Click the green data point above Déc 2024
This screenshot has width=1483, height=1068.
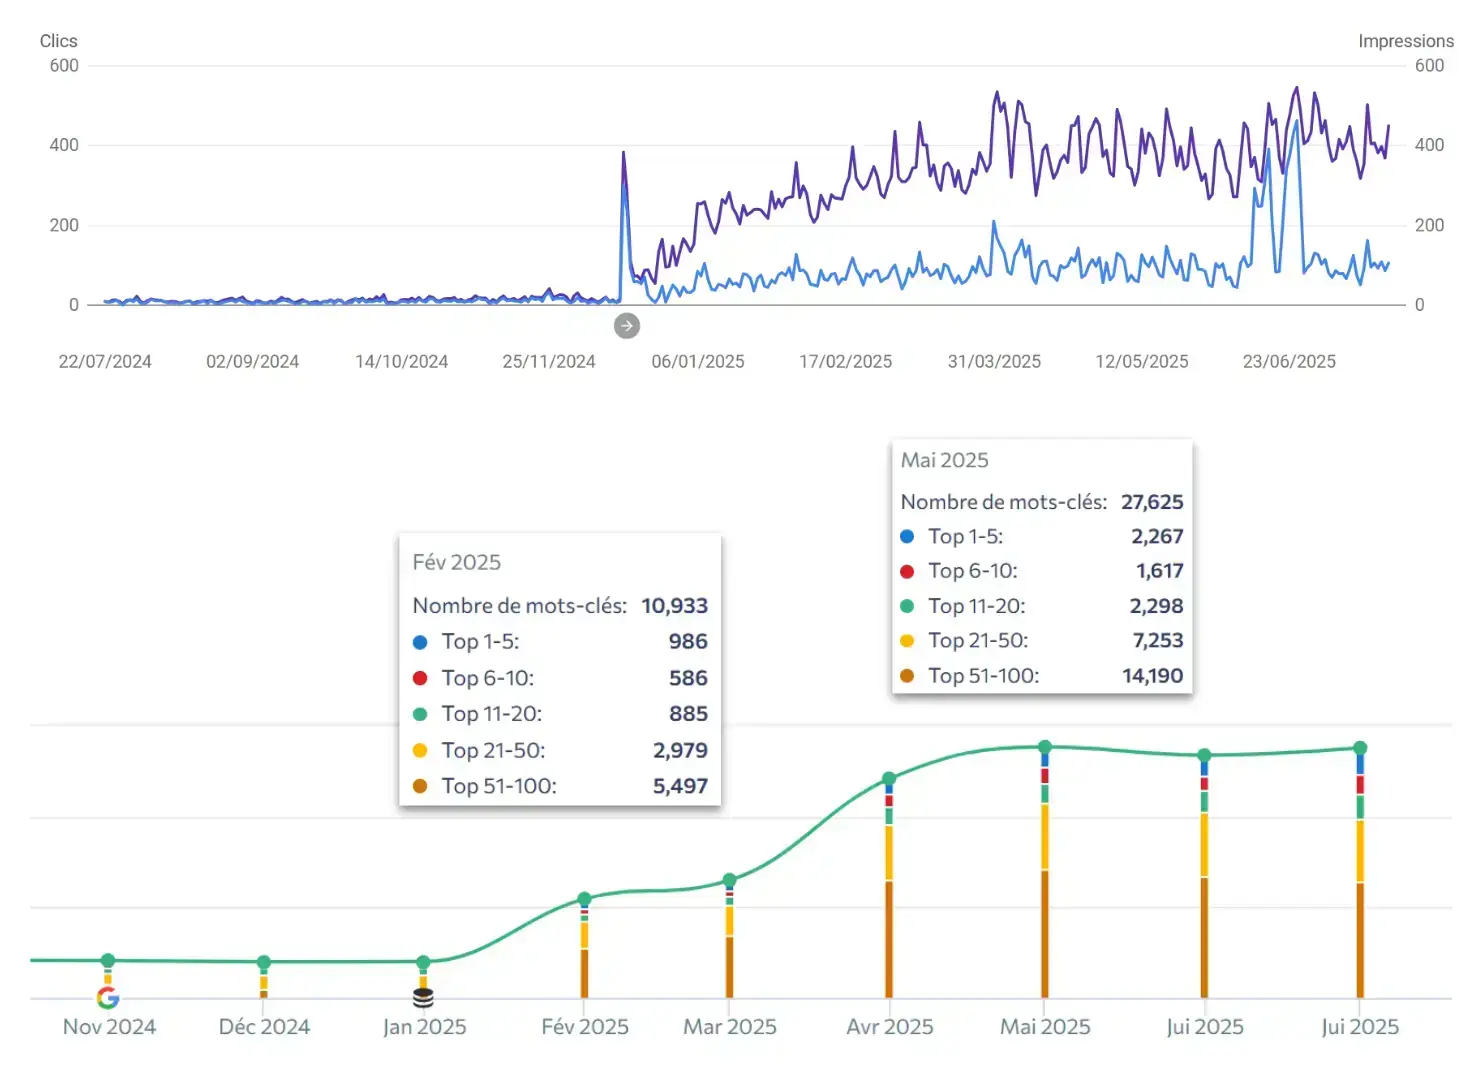pos(264,962)
